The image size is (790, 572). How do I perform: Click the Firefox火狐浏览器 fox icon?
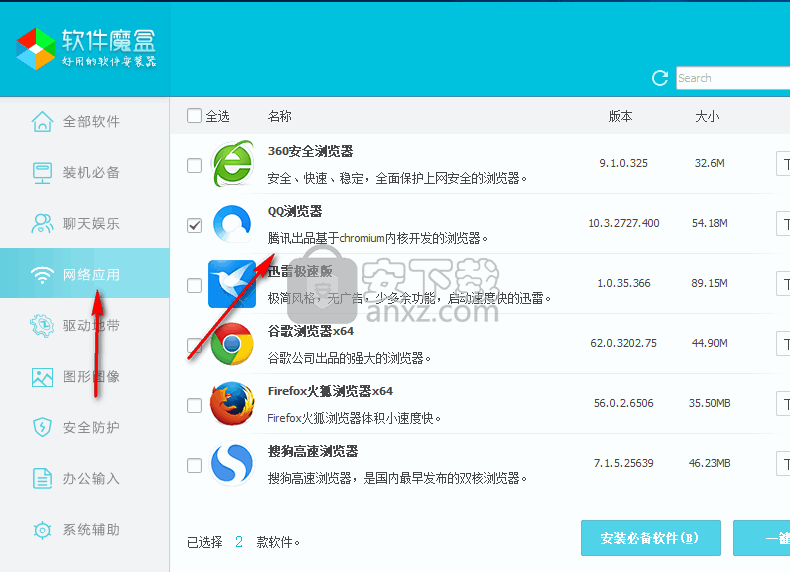[232, 404]
